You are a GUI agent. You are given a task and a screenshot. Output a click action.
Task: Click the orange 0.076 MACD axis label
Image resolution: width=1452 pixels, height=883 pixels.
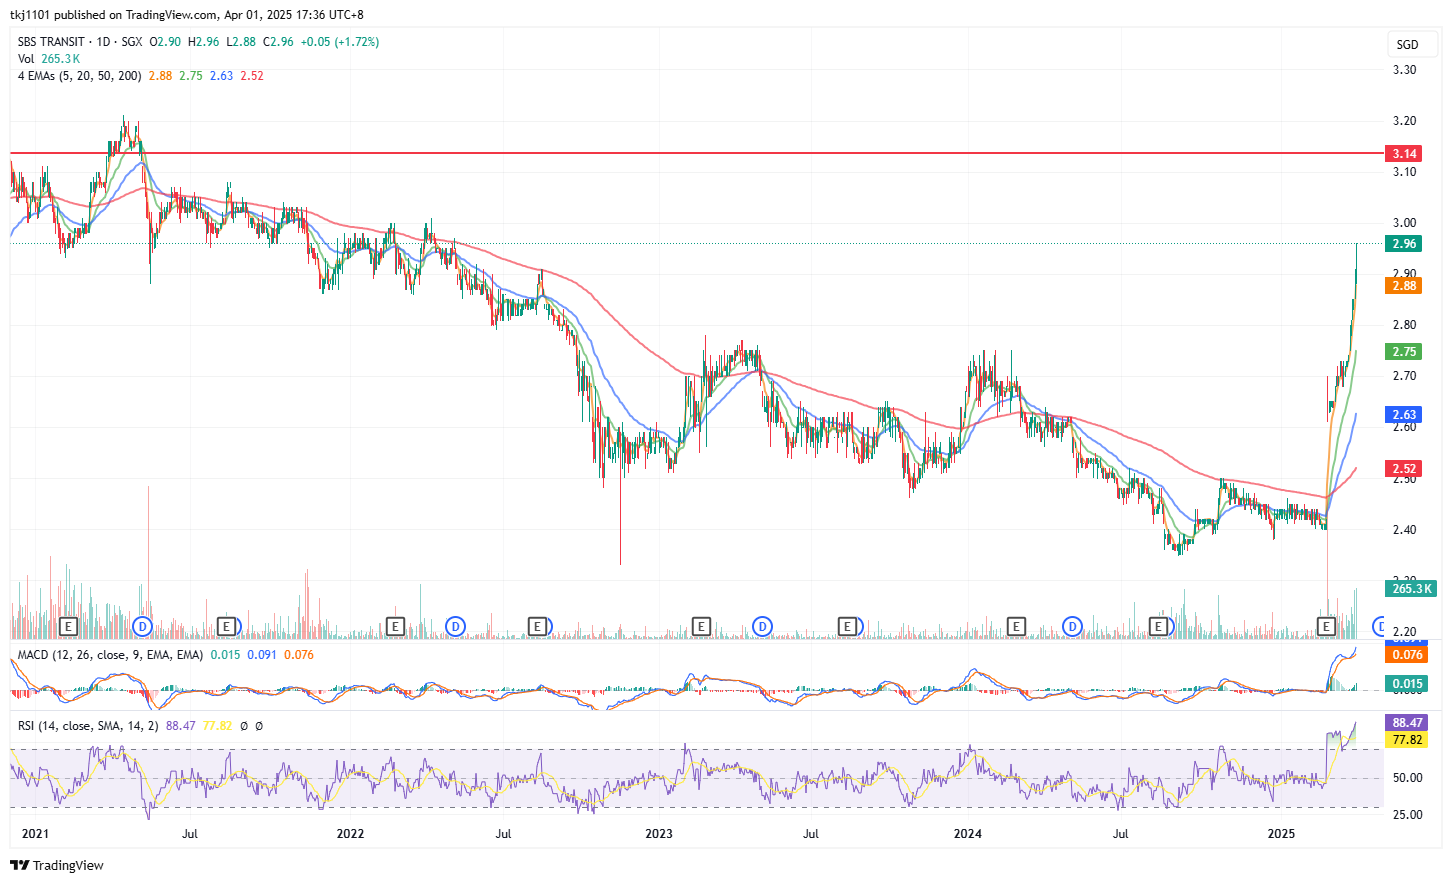(x=1407, y=655)
